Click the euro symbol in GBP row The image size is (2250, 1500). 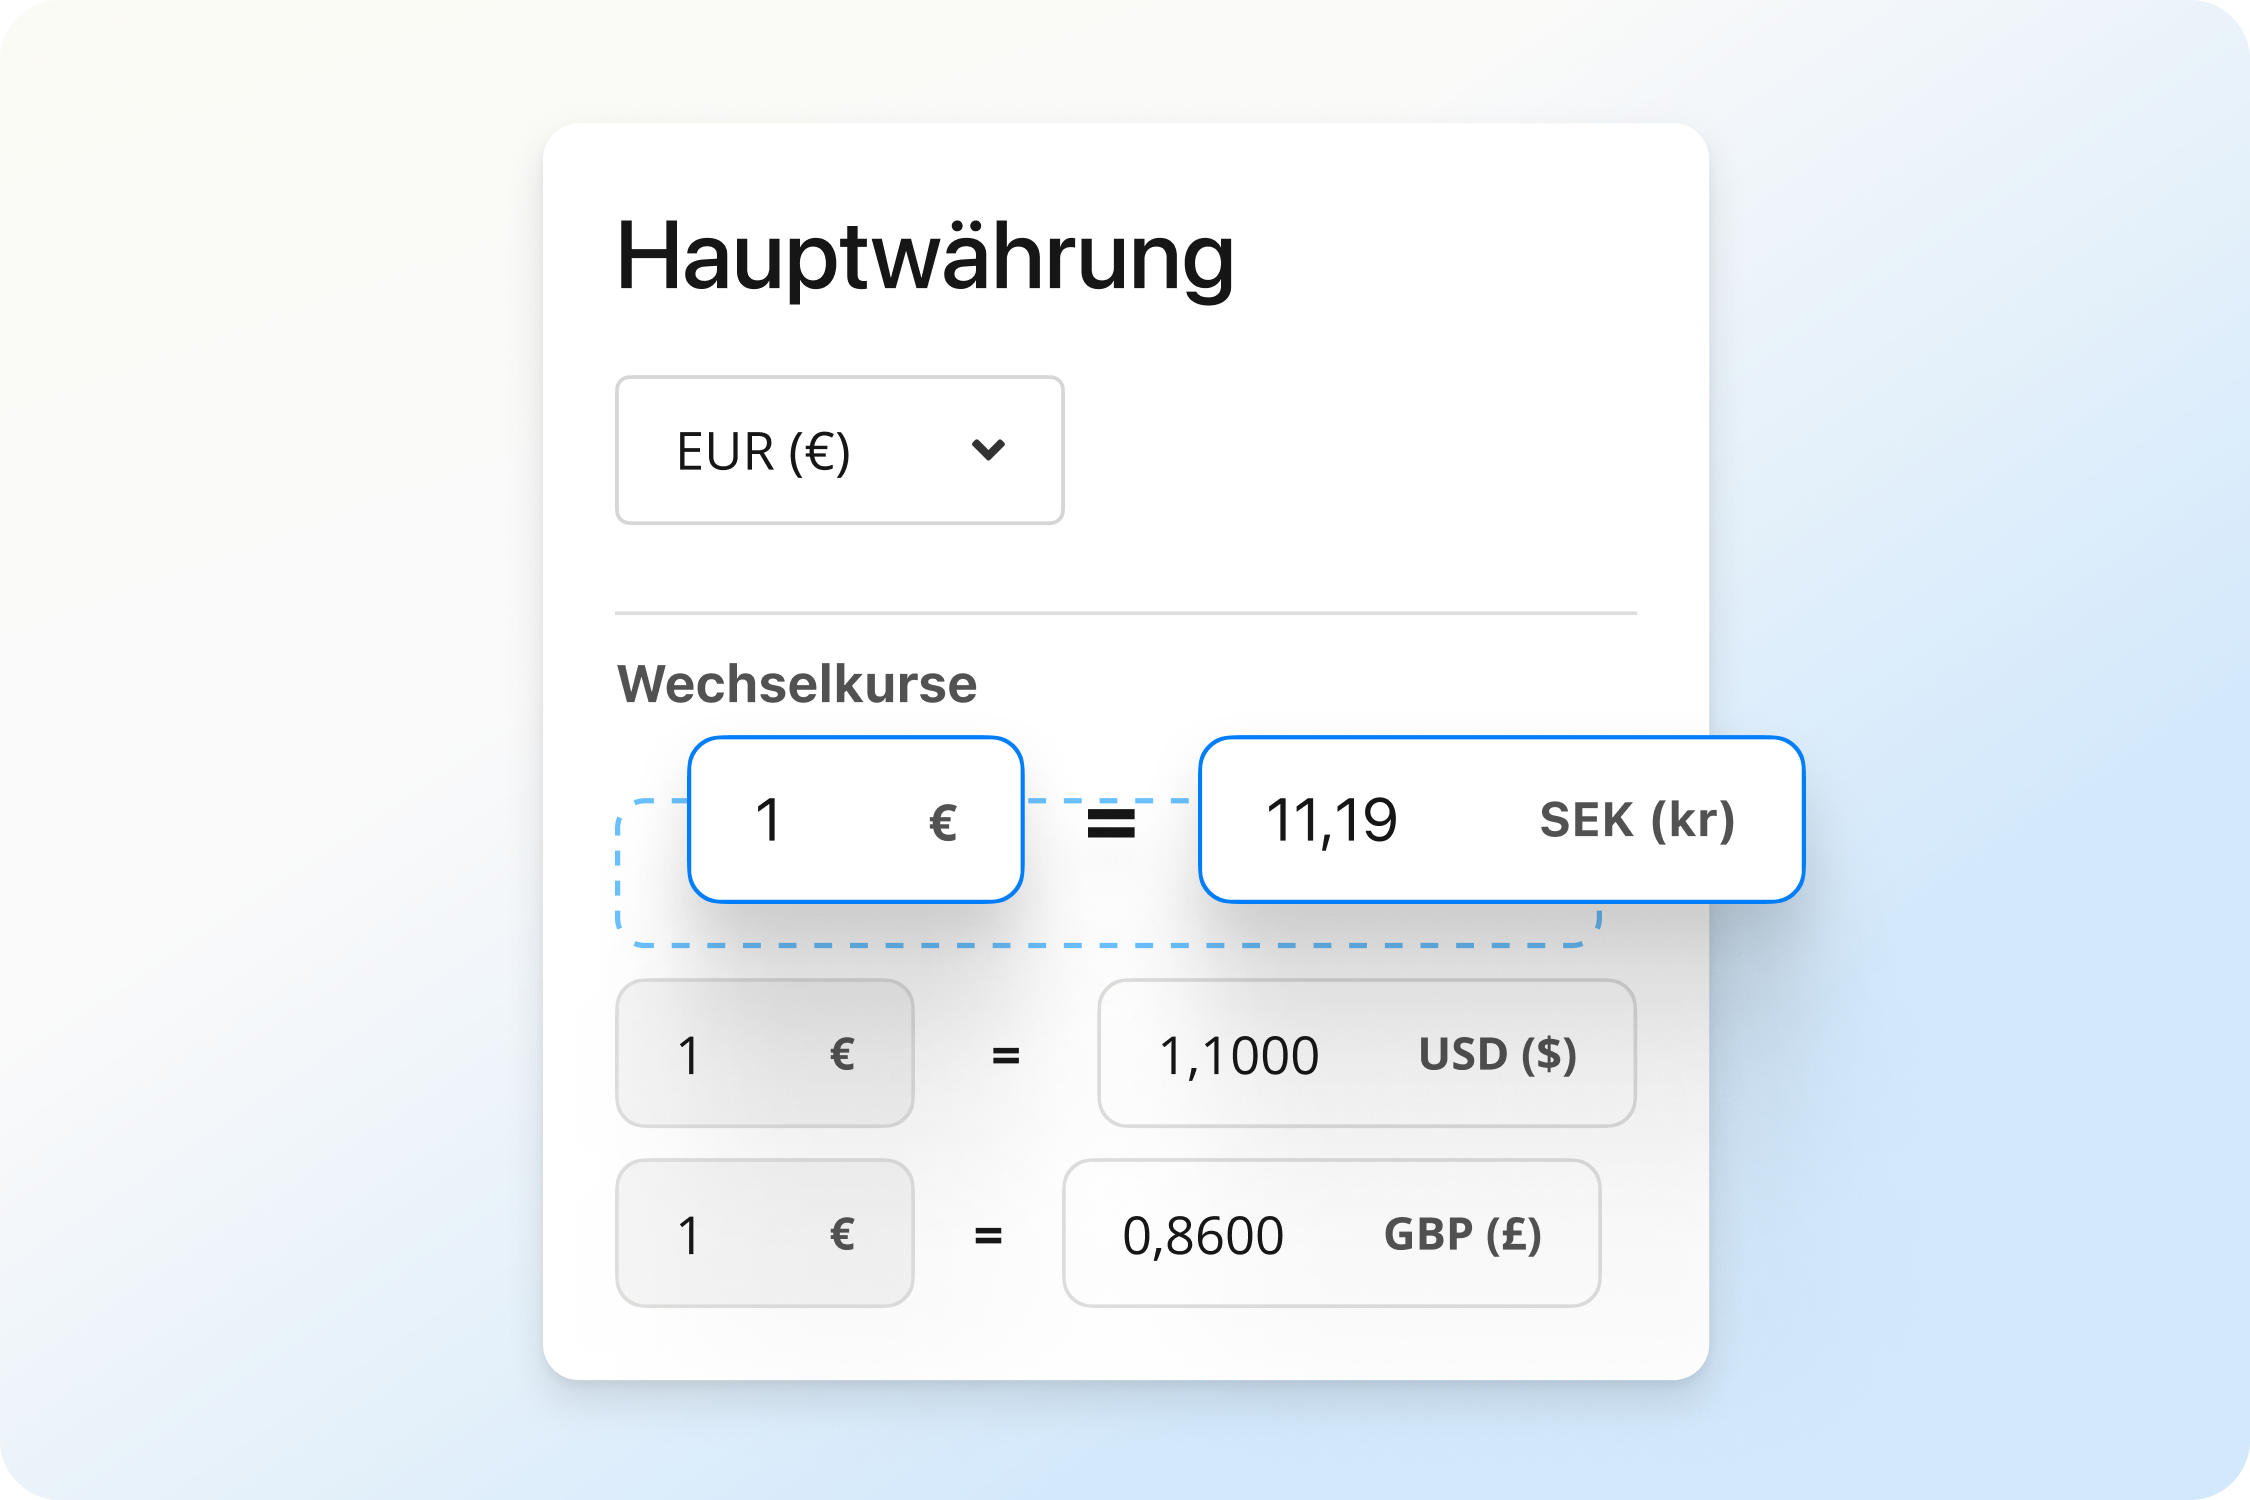point(842,1235)
